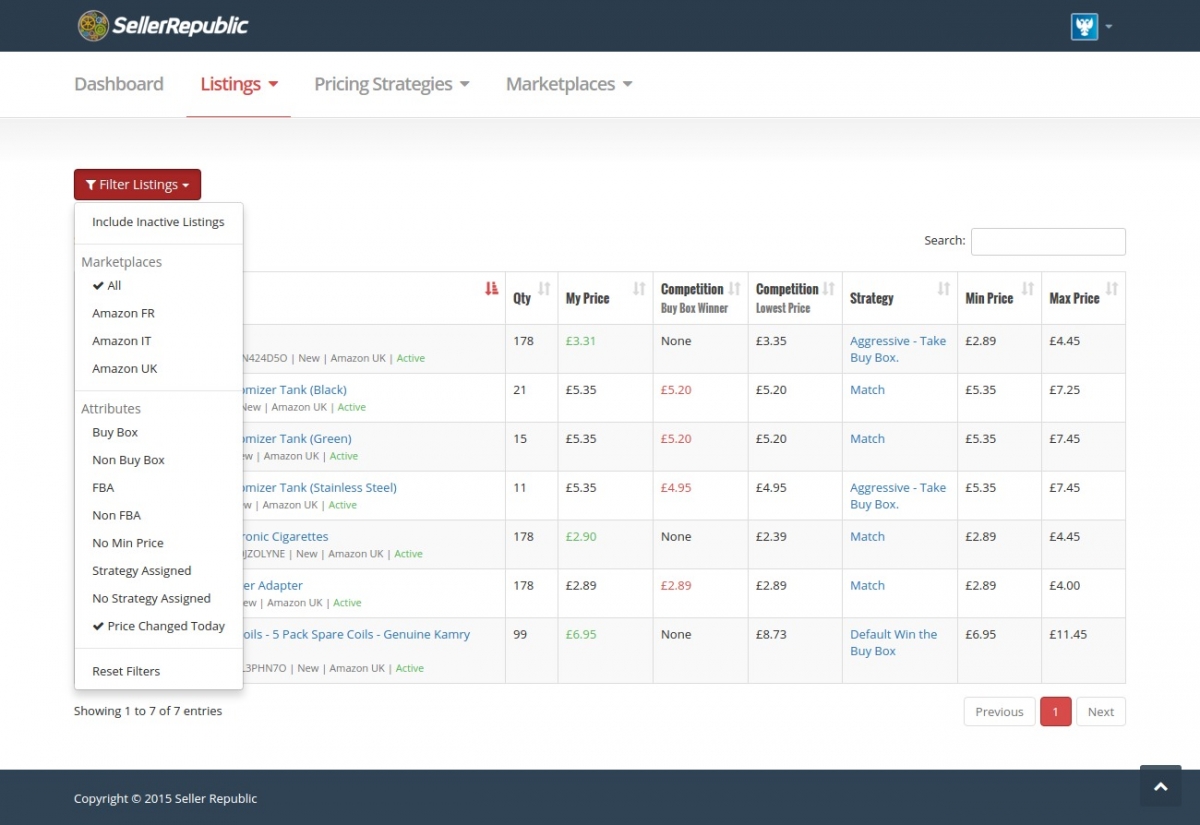Click into the Search input field
The height and width of the screenshot is (825, 1200).
pos(1047,241)
